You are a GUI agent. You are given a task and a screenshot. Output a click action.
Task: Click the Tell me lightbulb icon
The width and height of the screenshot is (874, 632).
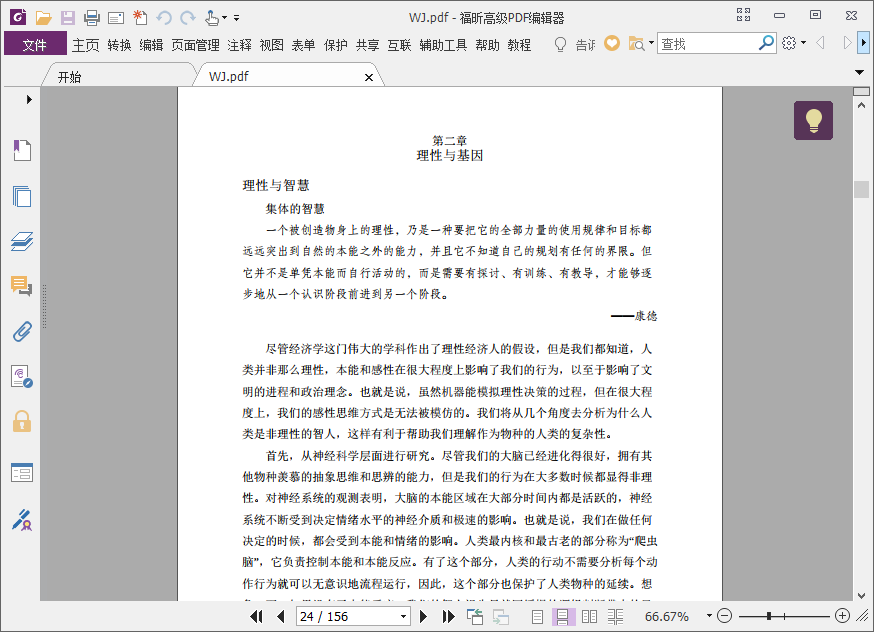pos(560,44)
